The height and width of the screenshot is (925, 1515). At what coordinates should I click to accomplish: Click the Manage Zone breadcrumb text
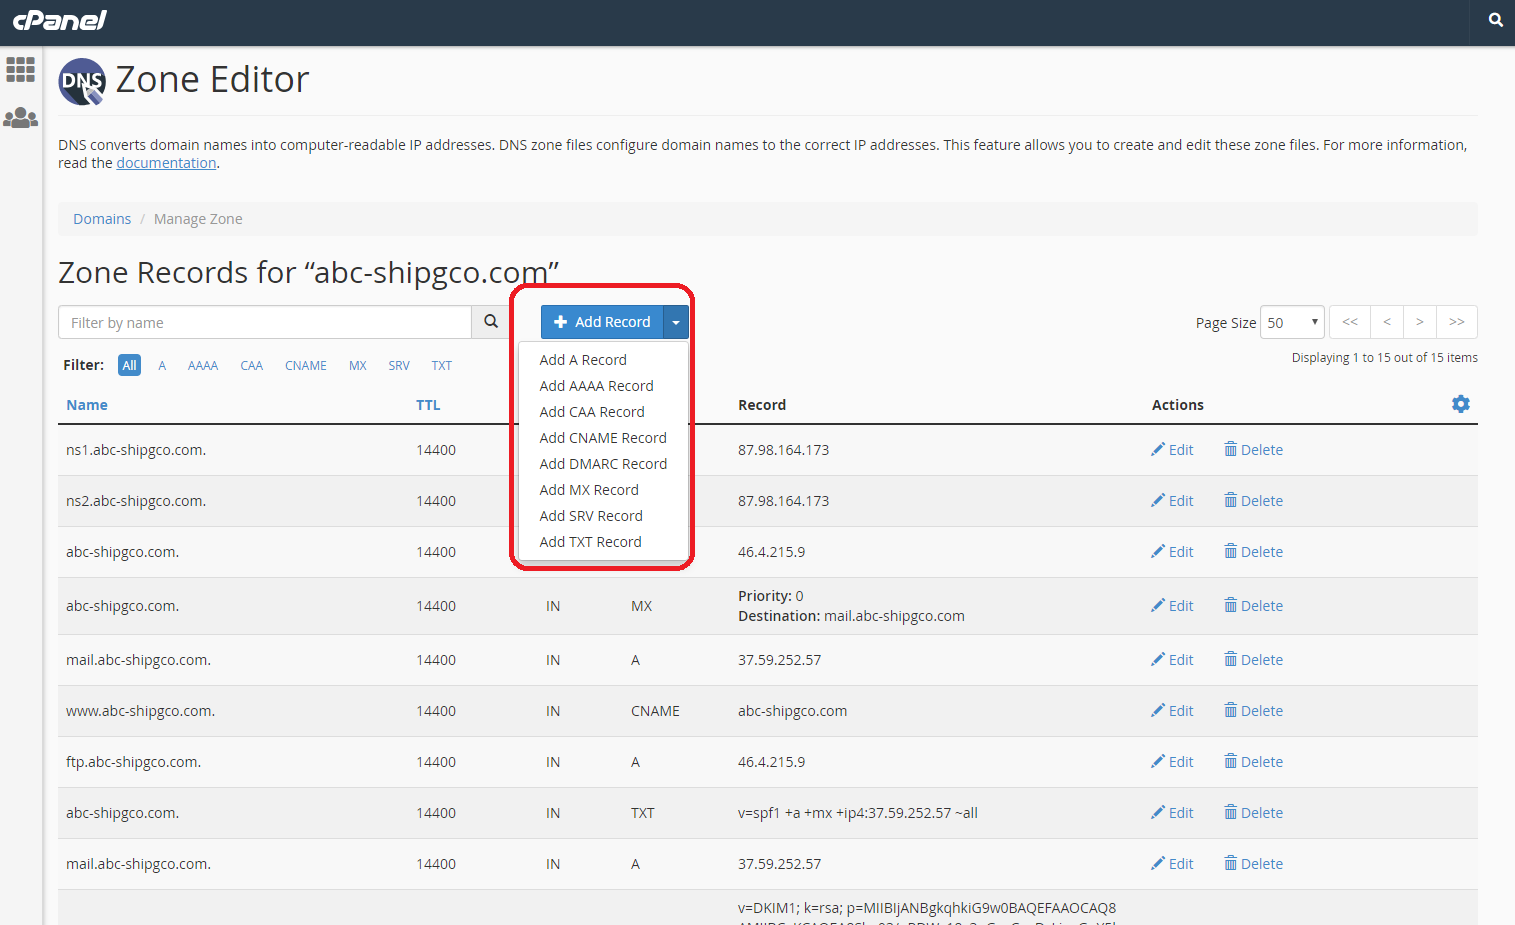(198, 219)
